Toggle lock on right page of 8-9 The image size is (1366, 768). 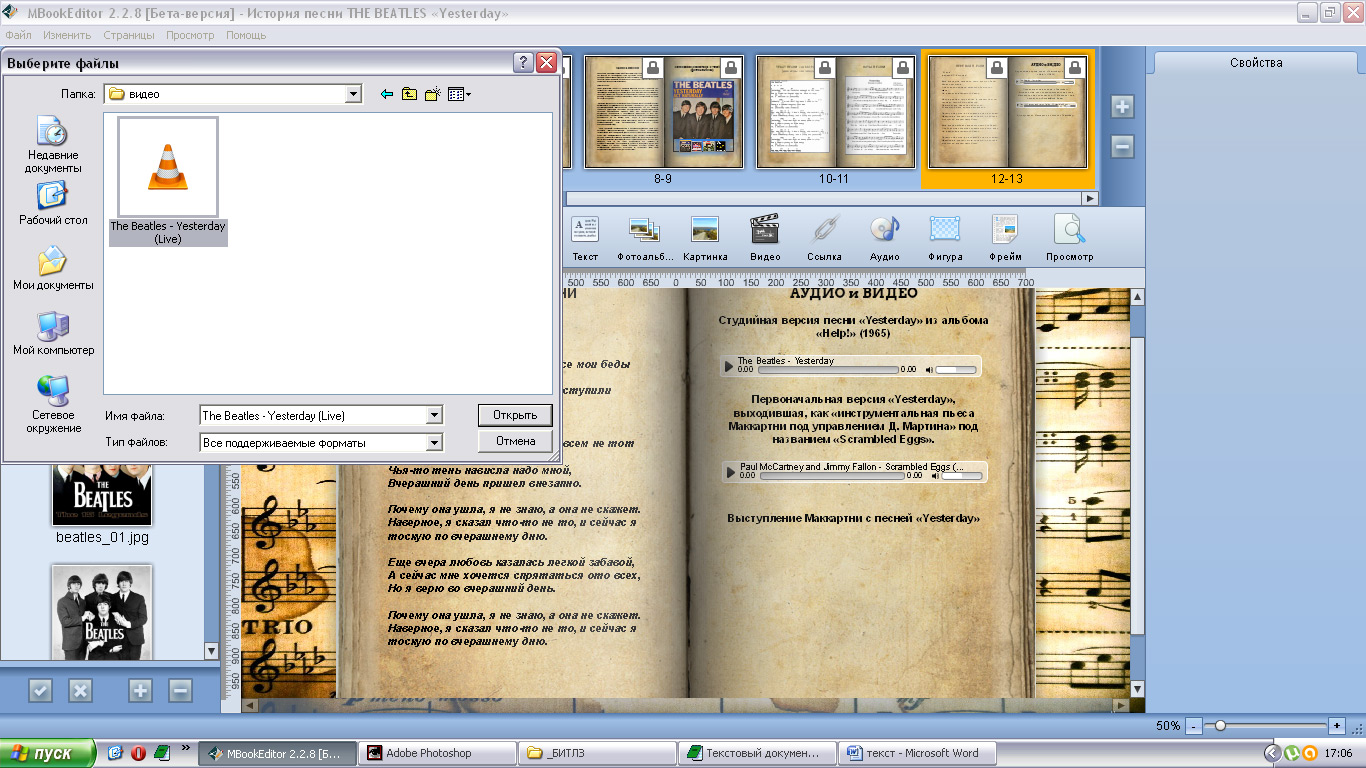click(731, 68)
